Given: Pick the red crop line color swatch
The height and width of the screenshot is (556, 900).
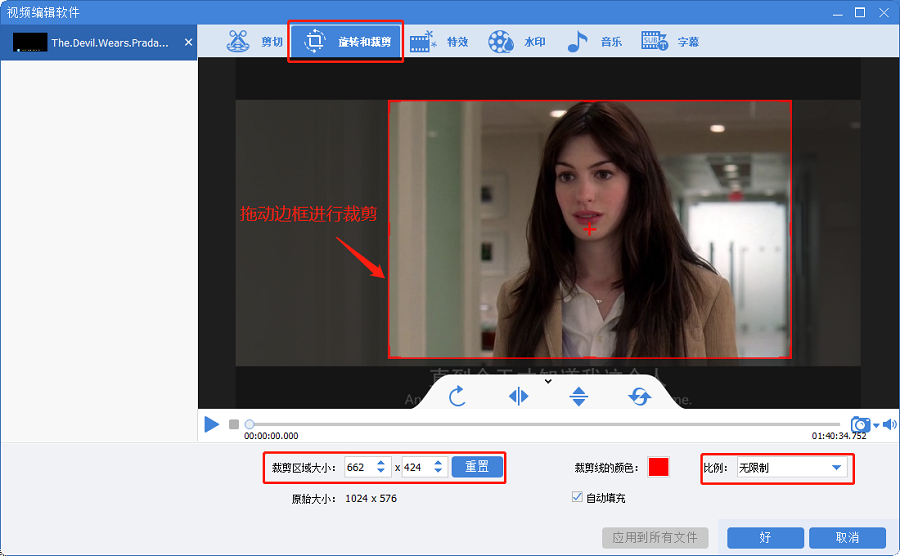Looking at the screenshot, I should pos(658,467).
